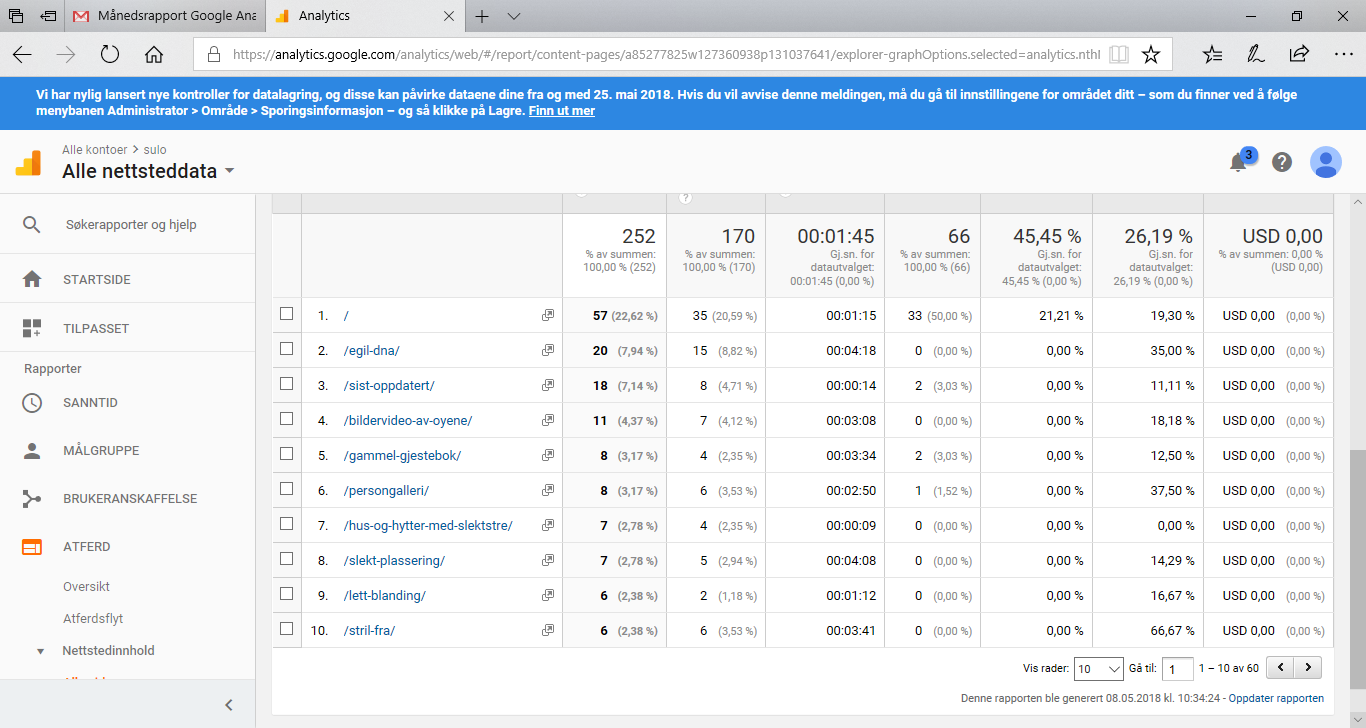
Task: Tick the checkbox for /egil-dna/
Action: [287, 349]
